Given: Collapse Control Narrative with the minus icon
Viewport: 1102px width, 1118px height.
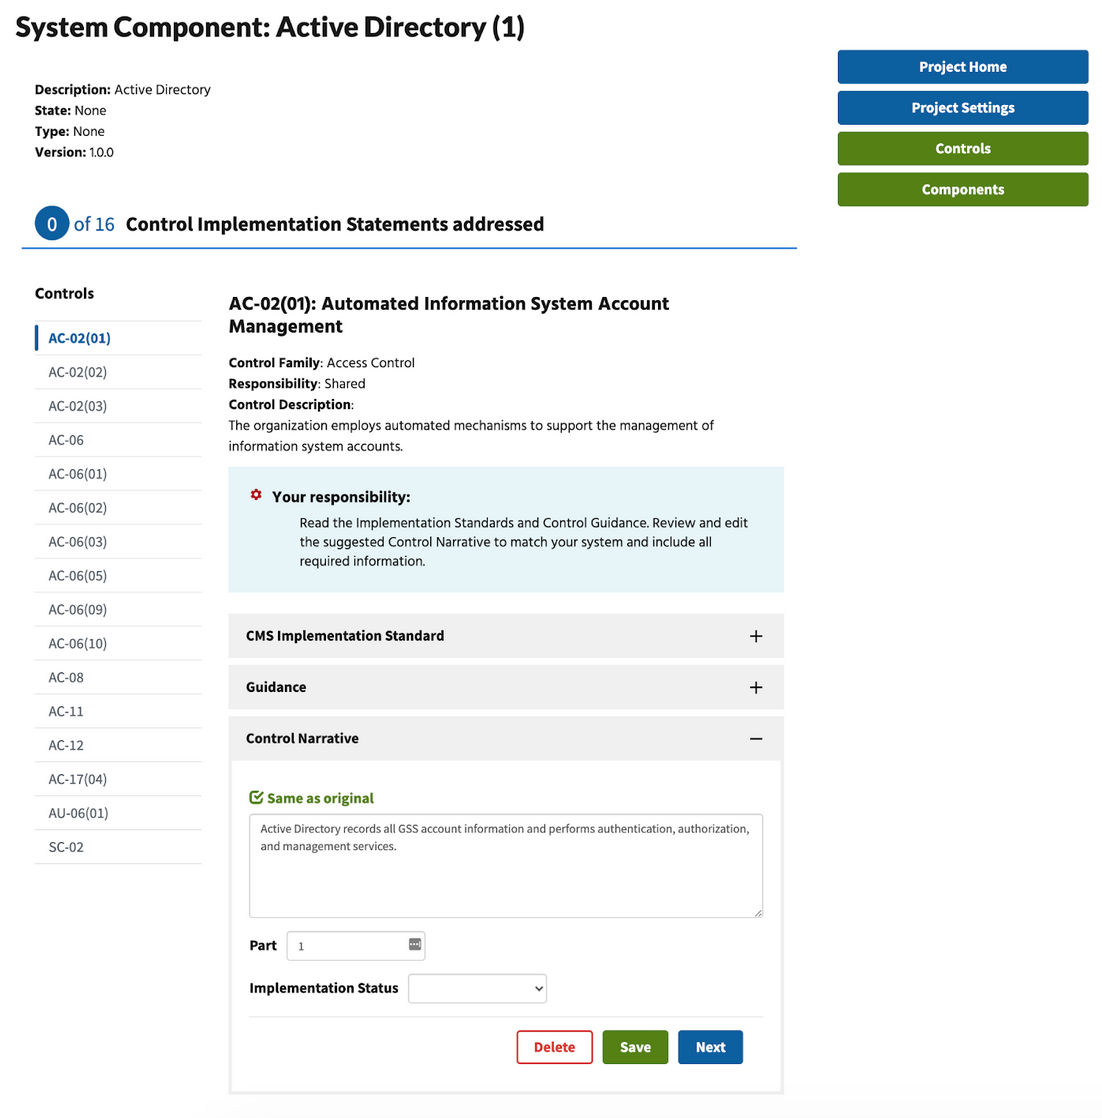Looking at the screenshot, I should click(x=755, y=739).
